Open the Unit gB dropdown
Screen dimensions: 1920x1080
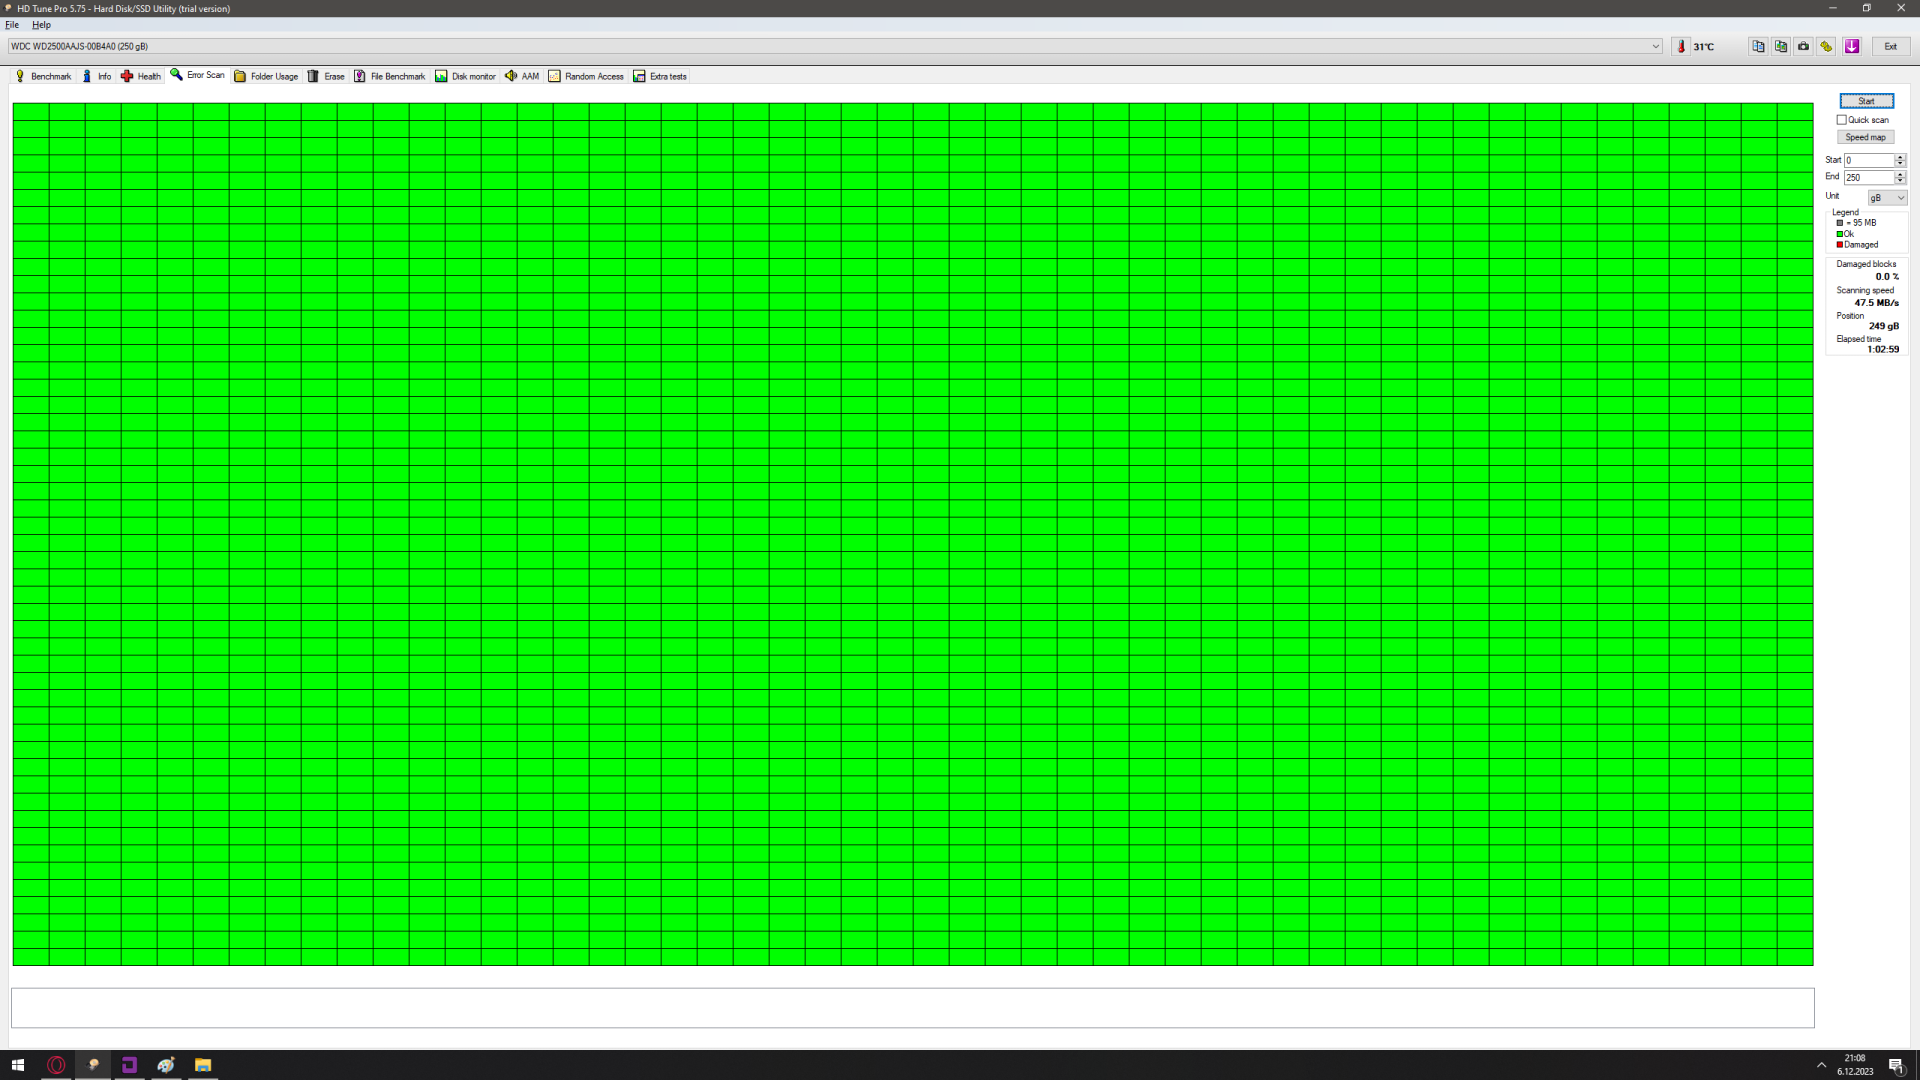coord(1888,198)
